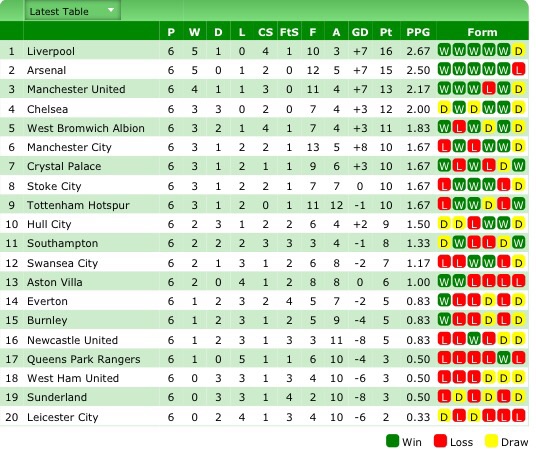The width and height of the screenshot is (536, 458).
Task: Click the first yellow D badge in Chelsea's form
Action: [x=444, y=109]
